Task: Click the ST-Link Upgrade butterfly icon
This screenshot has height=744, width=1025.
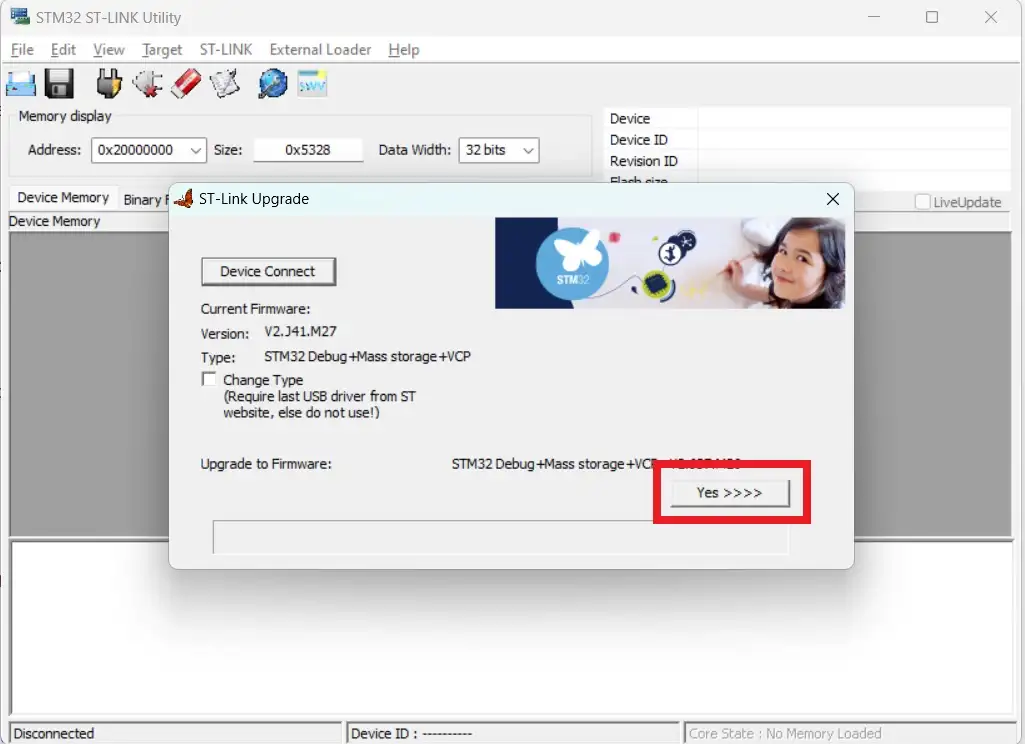Action: [184, 199]
